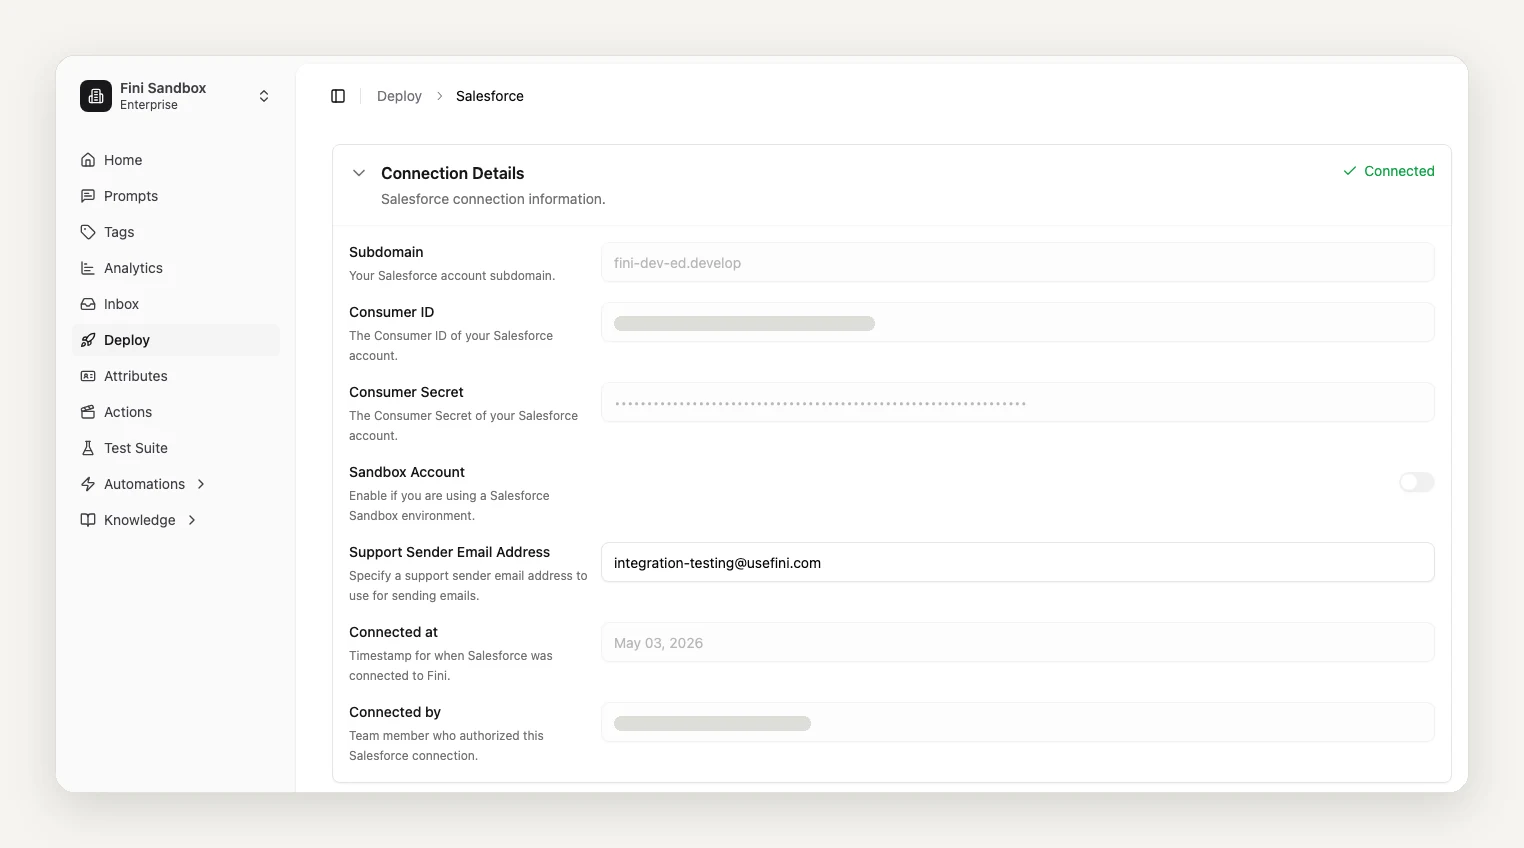Toggle the sidebar panel icon
The width and height of the screenshot is (1524, 848).
338,96
